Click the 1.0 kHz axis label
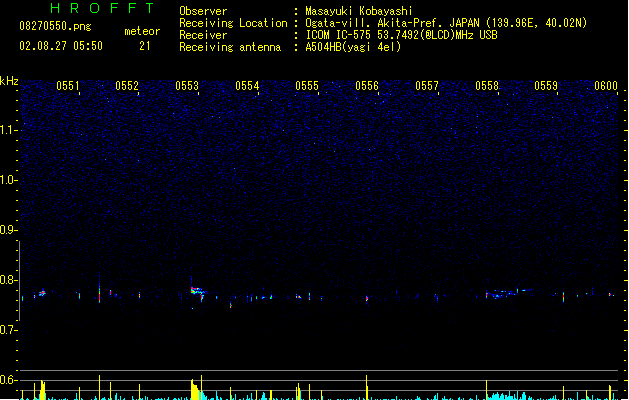The image size is (629, 400). tap(8, 180)
